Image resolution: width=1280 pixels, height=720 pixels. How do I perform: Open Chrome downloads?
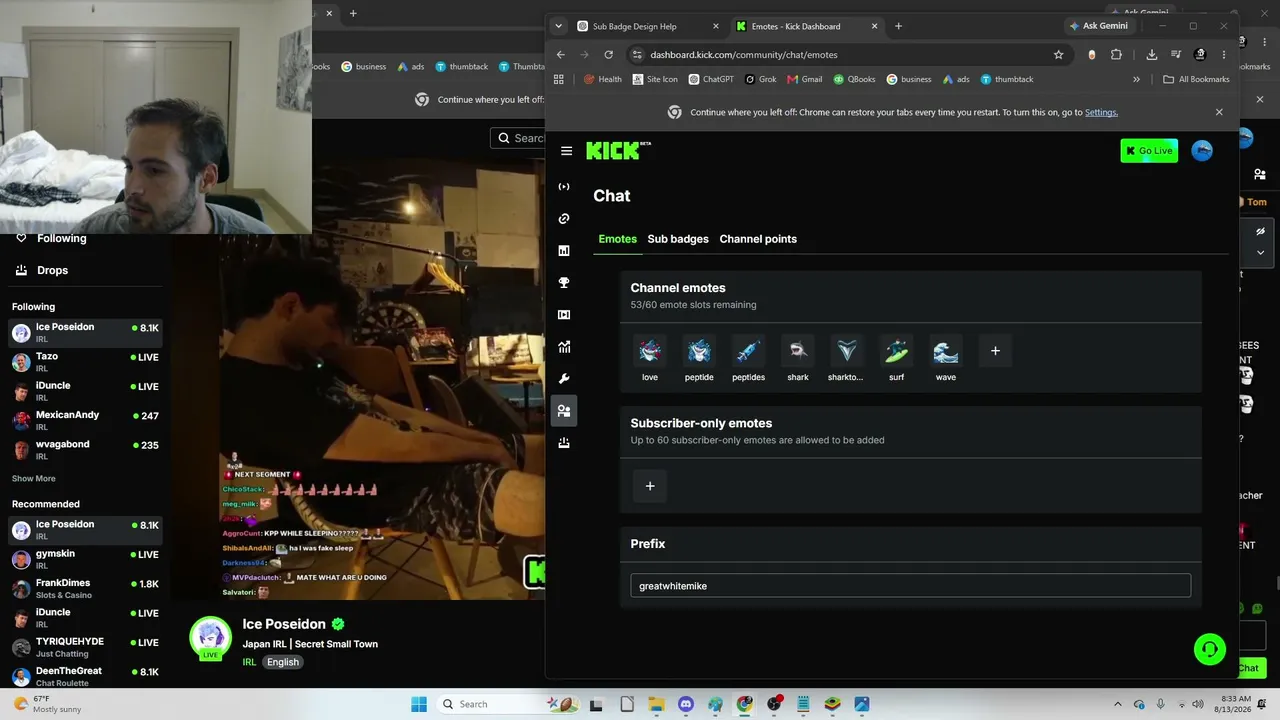coord(1152,55)
